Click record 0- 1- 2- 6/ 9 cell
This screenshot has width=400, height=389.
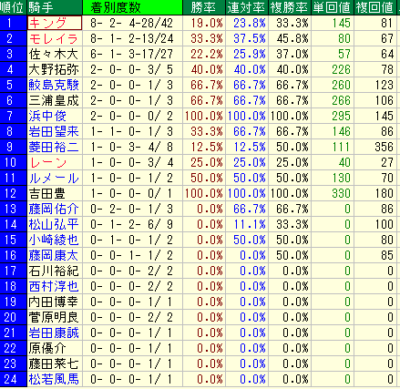(x=132, y=225)
